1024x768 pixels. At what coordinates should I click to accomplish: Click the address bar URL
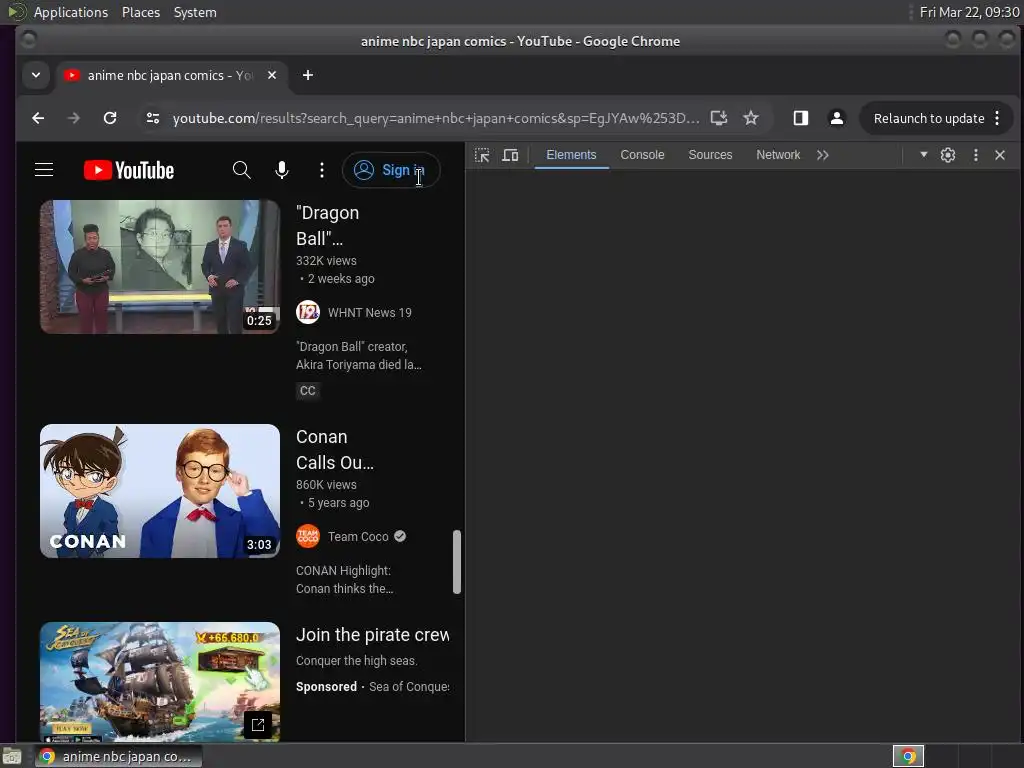point(436,118)
